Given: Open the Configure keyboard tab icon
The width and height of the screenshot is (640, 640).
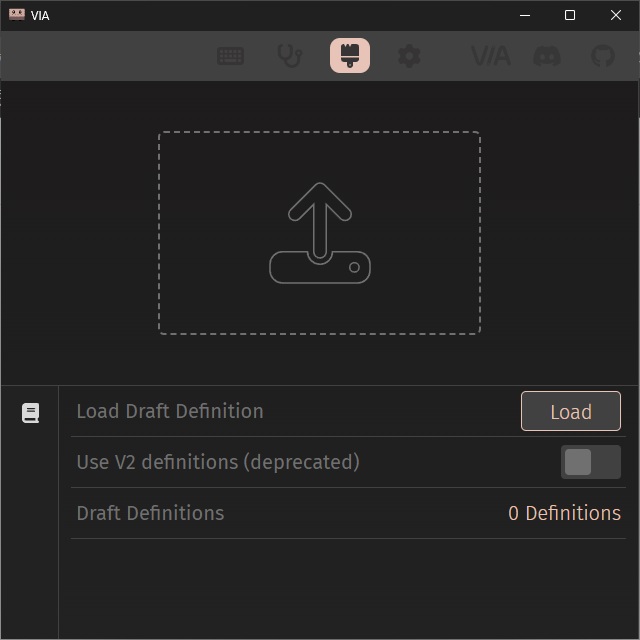Looking at the screenshot, I should click(231, 56).
